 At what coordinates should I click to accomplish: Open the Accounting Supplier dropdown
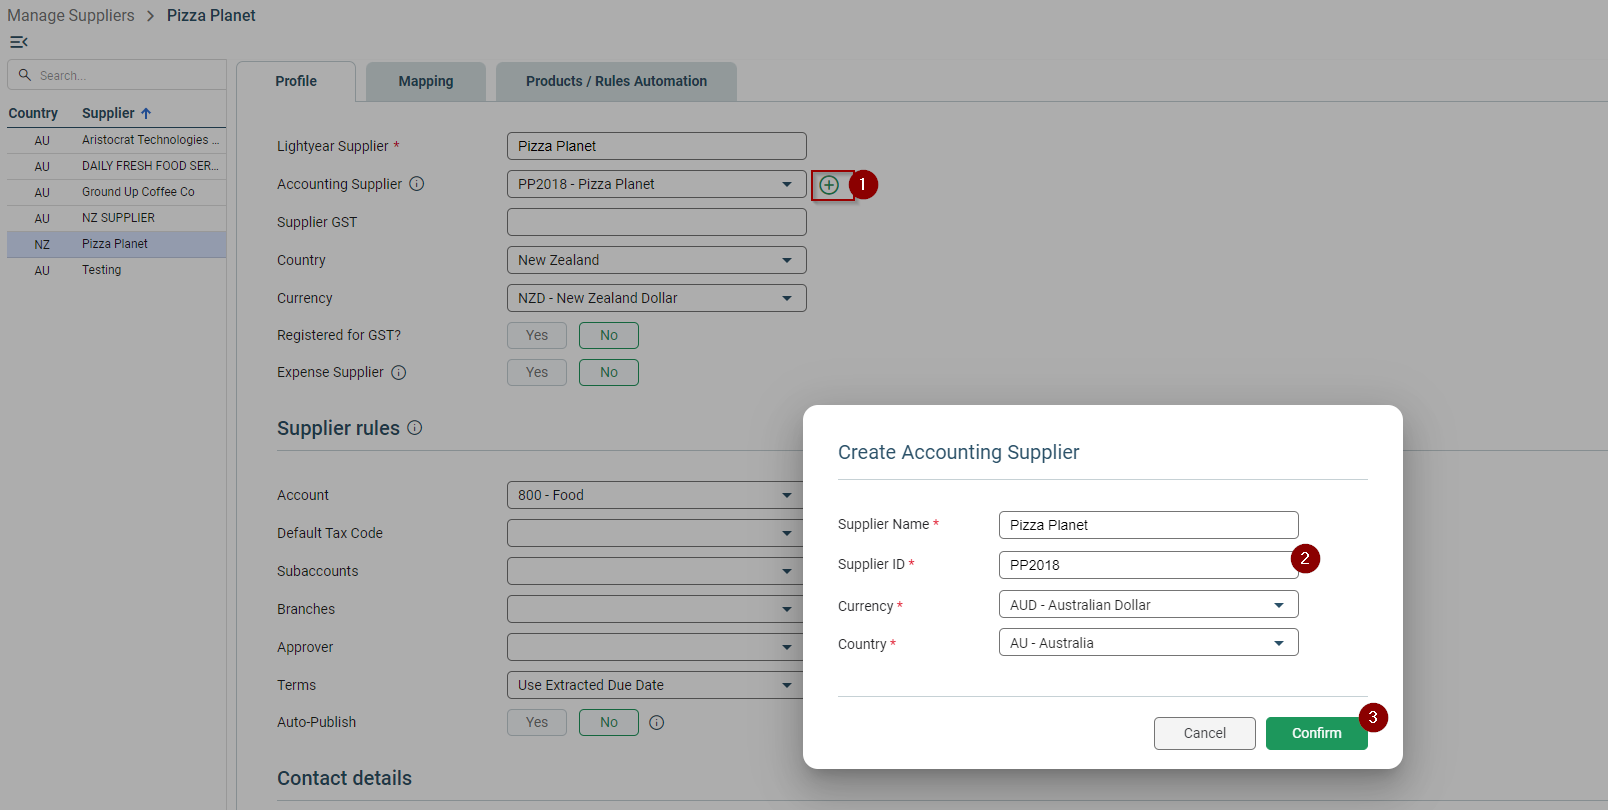click(657, 184)
